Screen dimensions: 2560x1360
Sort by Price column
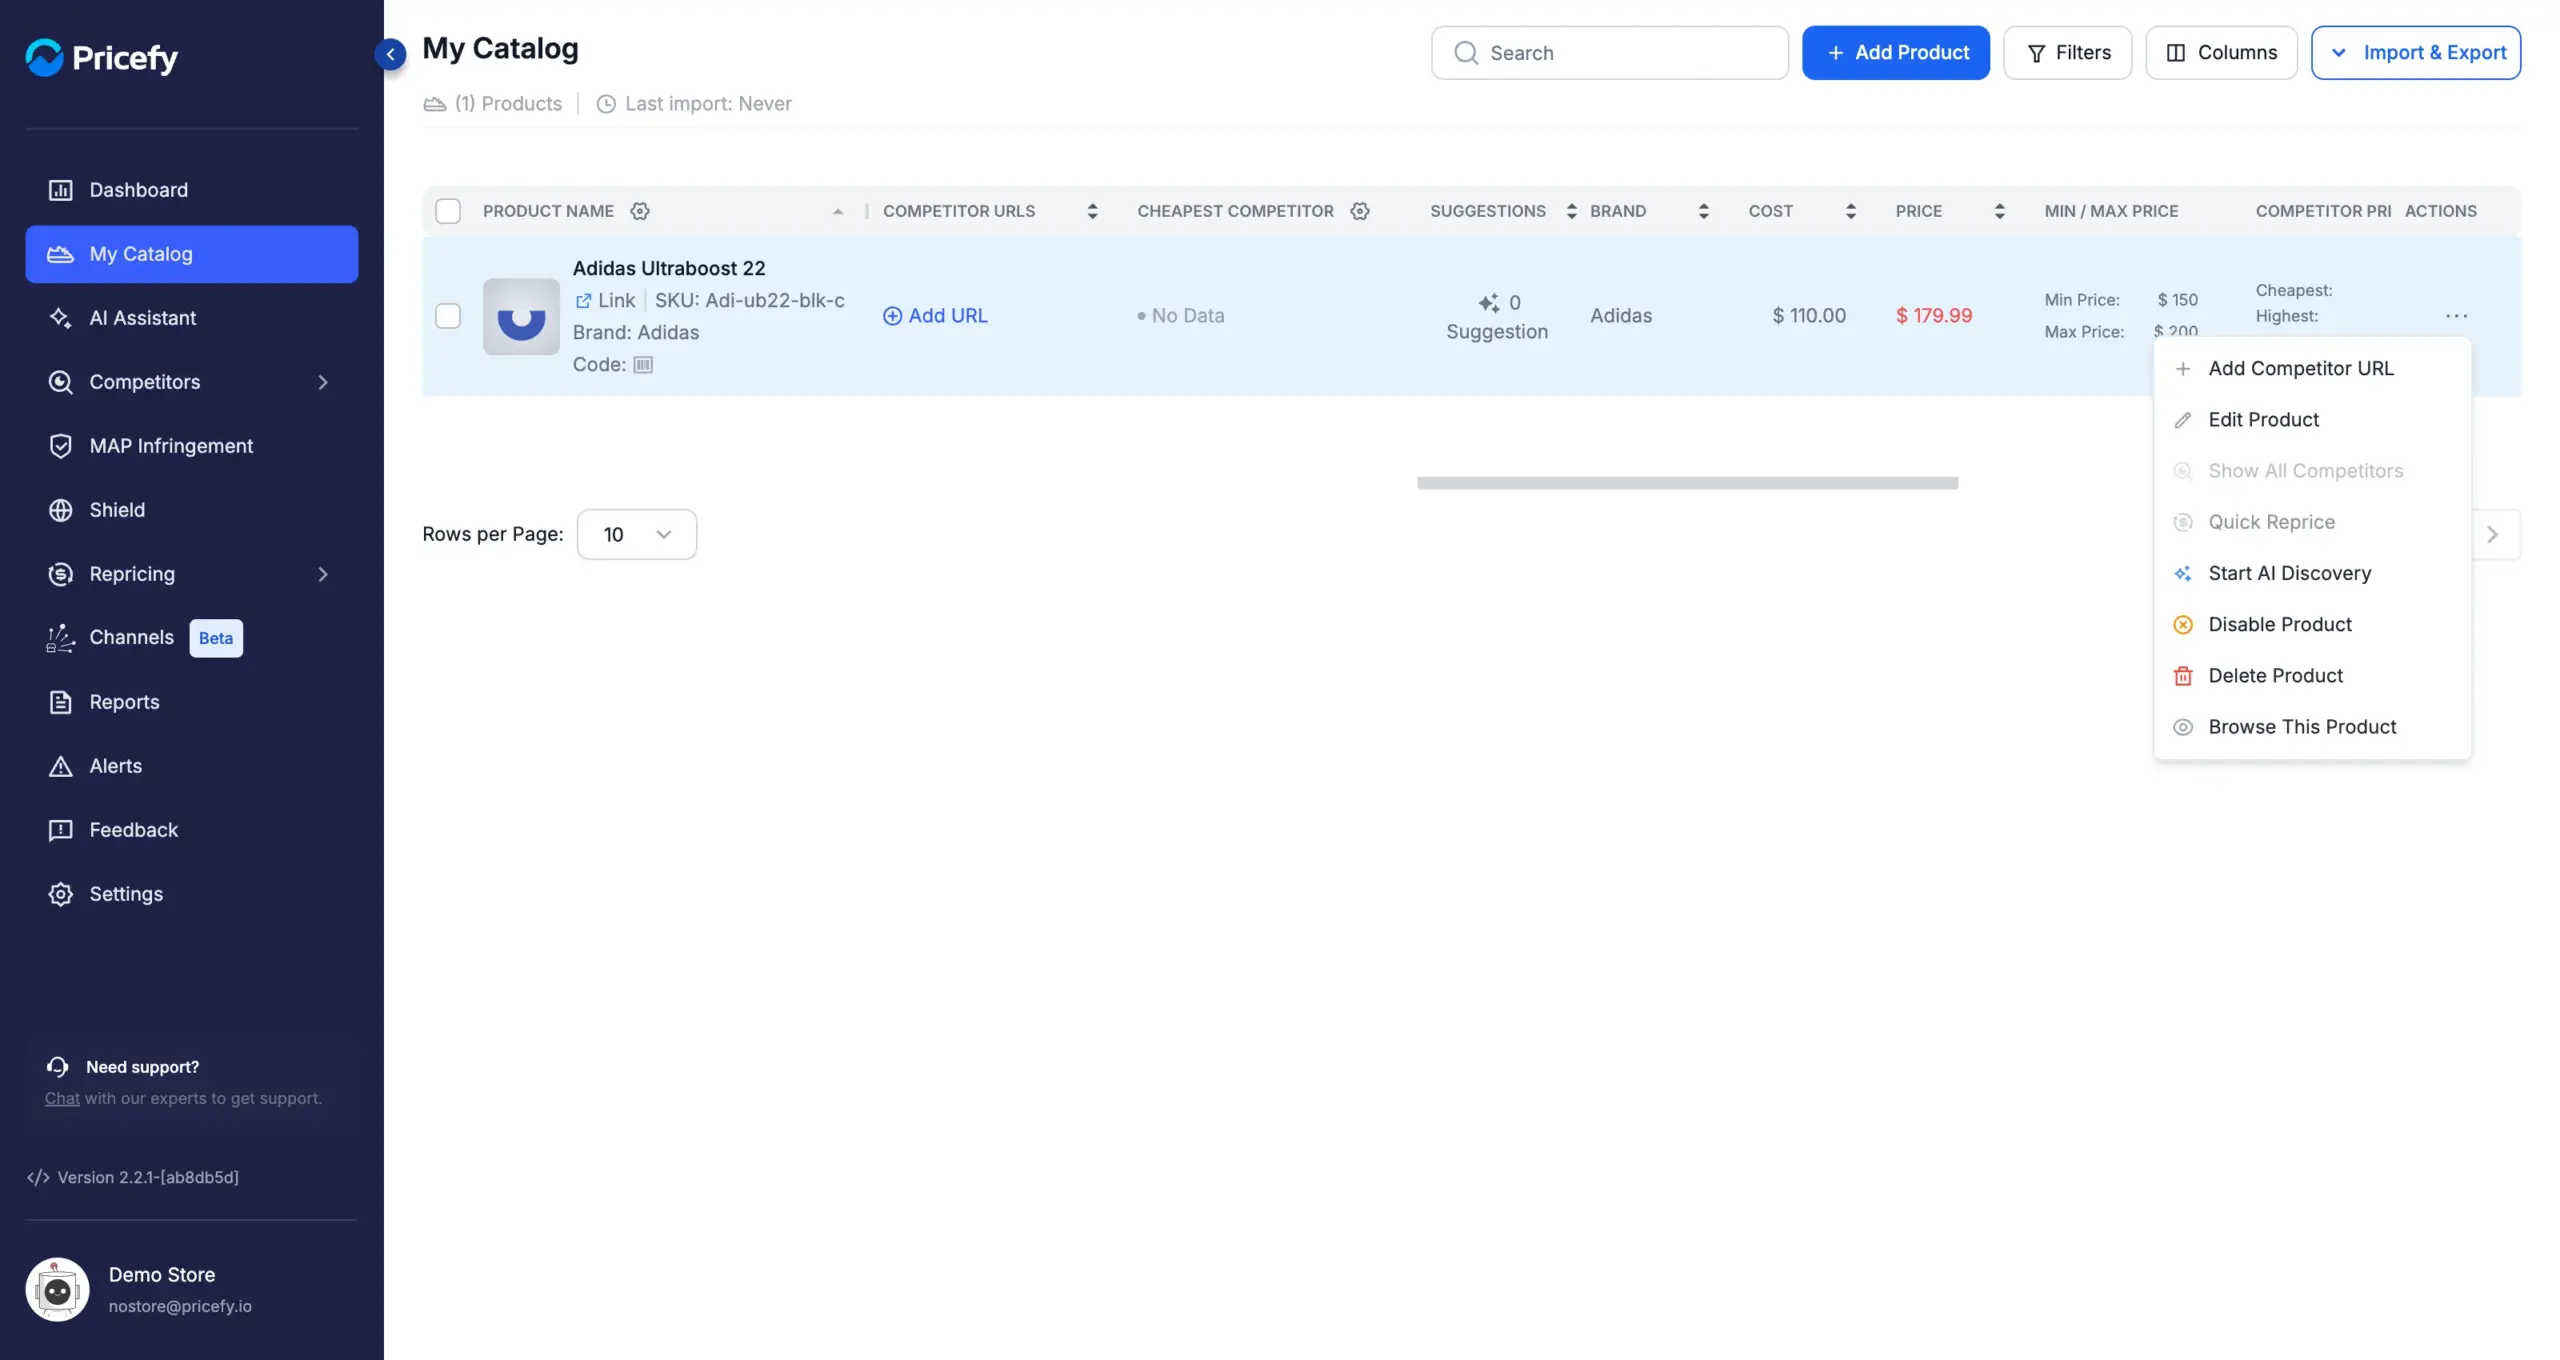[1999, 211]
